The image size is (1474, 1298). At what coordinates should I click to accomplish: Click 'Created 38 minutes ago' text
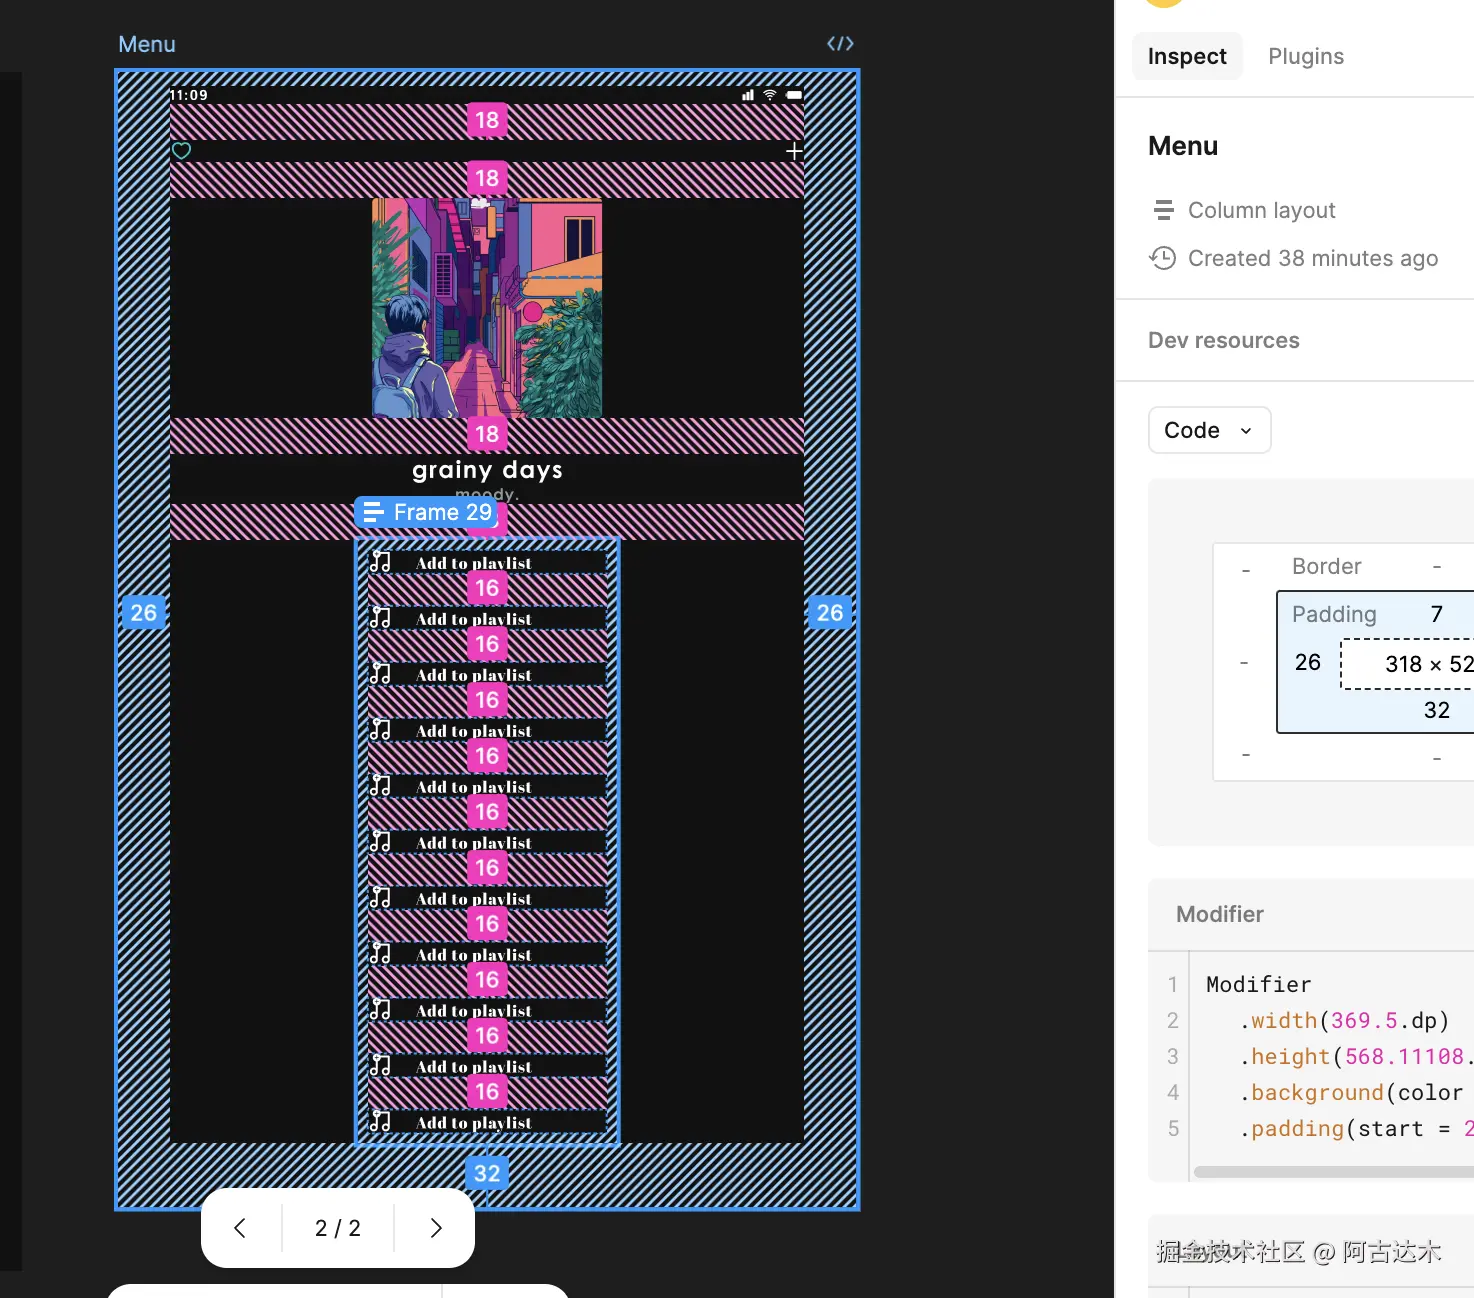pos(1313,258)
